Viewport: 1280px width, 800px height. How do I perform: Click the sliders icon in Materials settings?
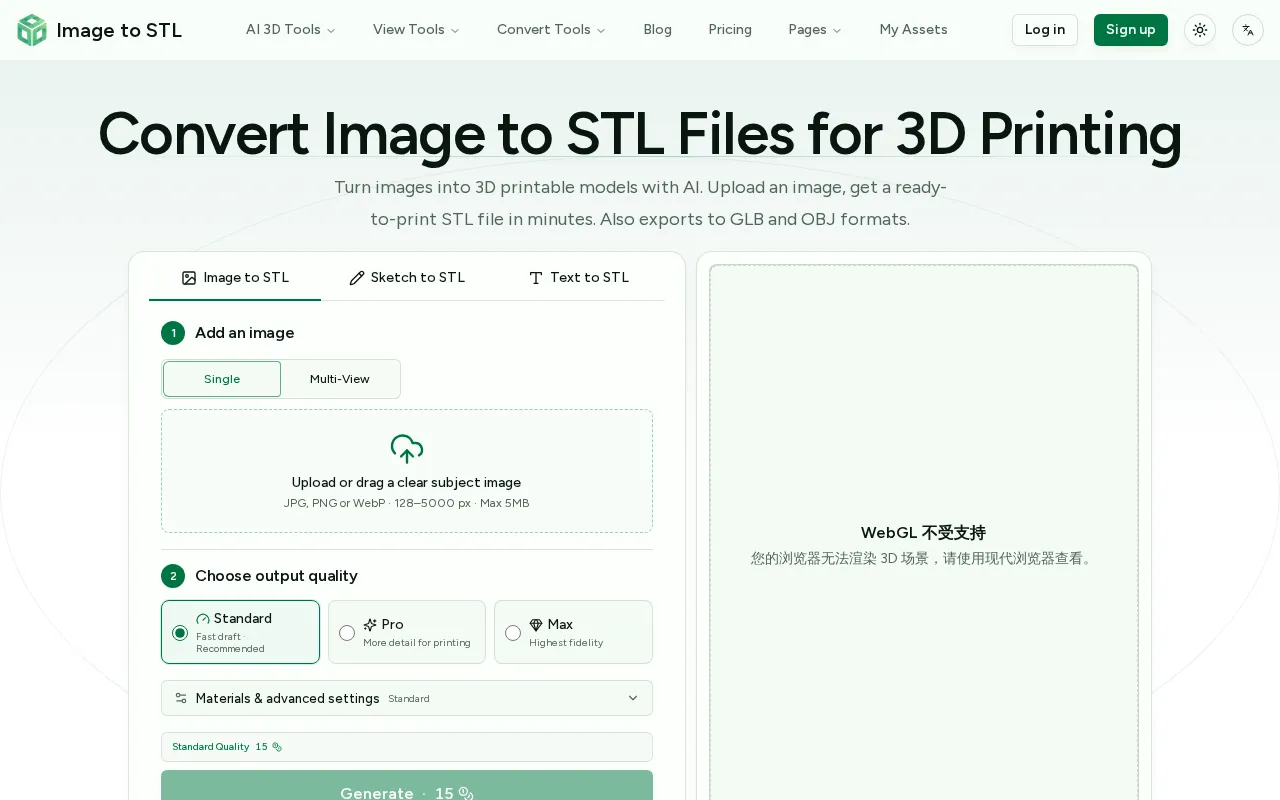(181, 698)
